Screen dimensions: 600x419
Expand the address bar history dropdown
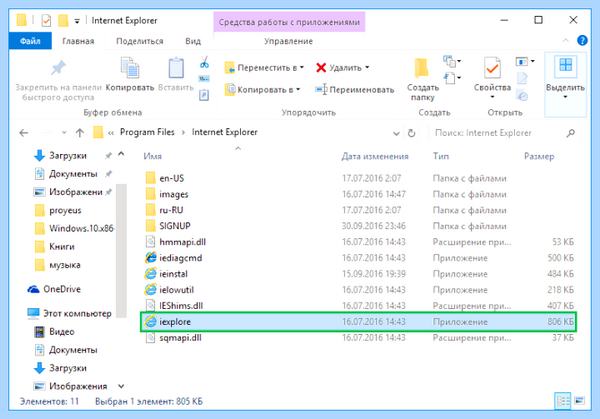point(396,133)
